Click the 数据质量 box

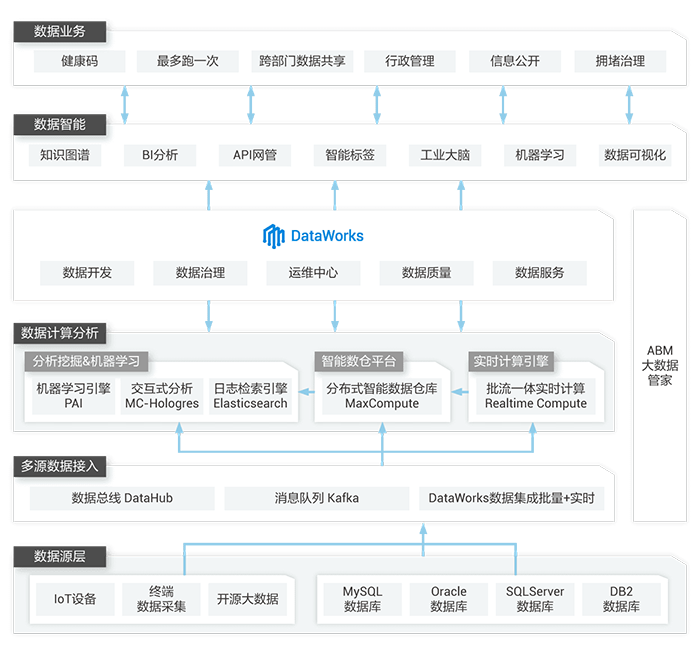426,273
